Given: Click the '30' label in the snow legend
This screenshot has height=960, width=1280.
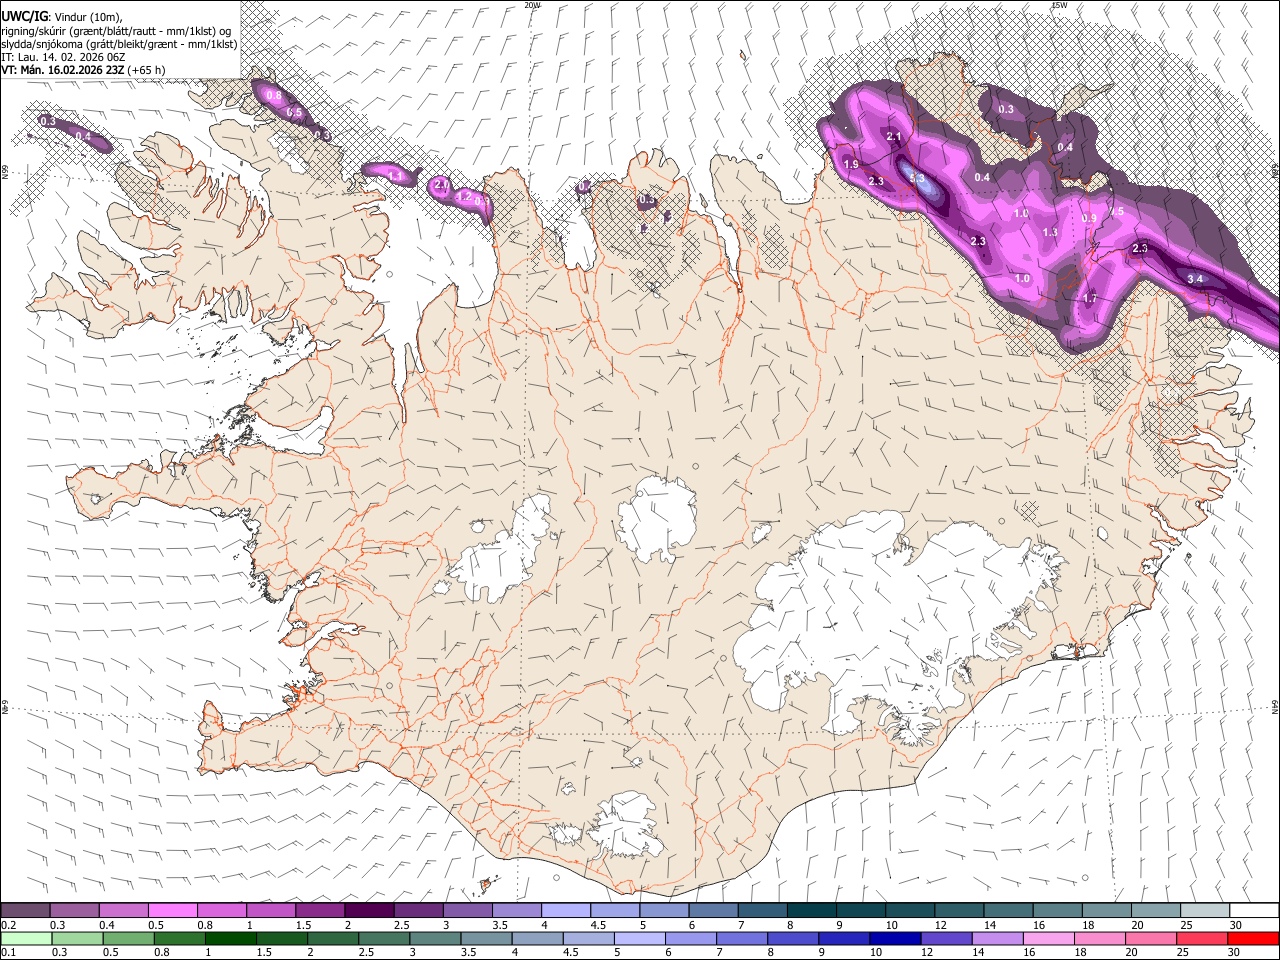Looking at the screenshot, I should [1236, 925].
